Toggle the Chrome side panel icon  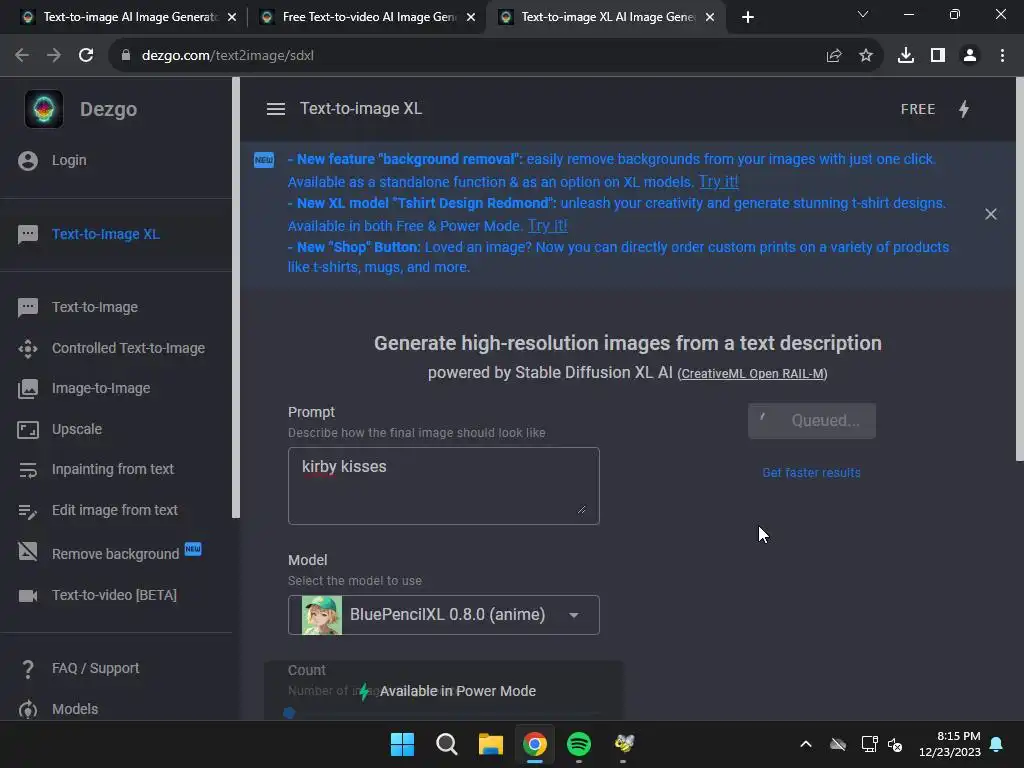pyautogui.click(x=938, y=56)
